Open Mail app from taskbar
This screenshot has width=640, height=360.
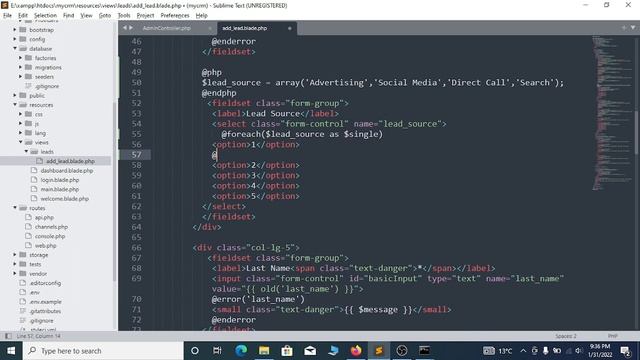click(310, 351)
